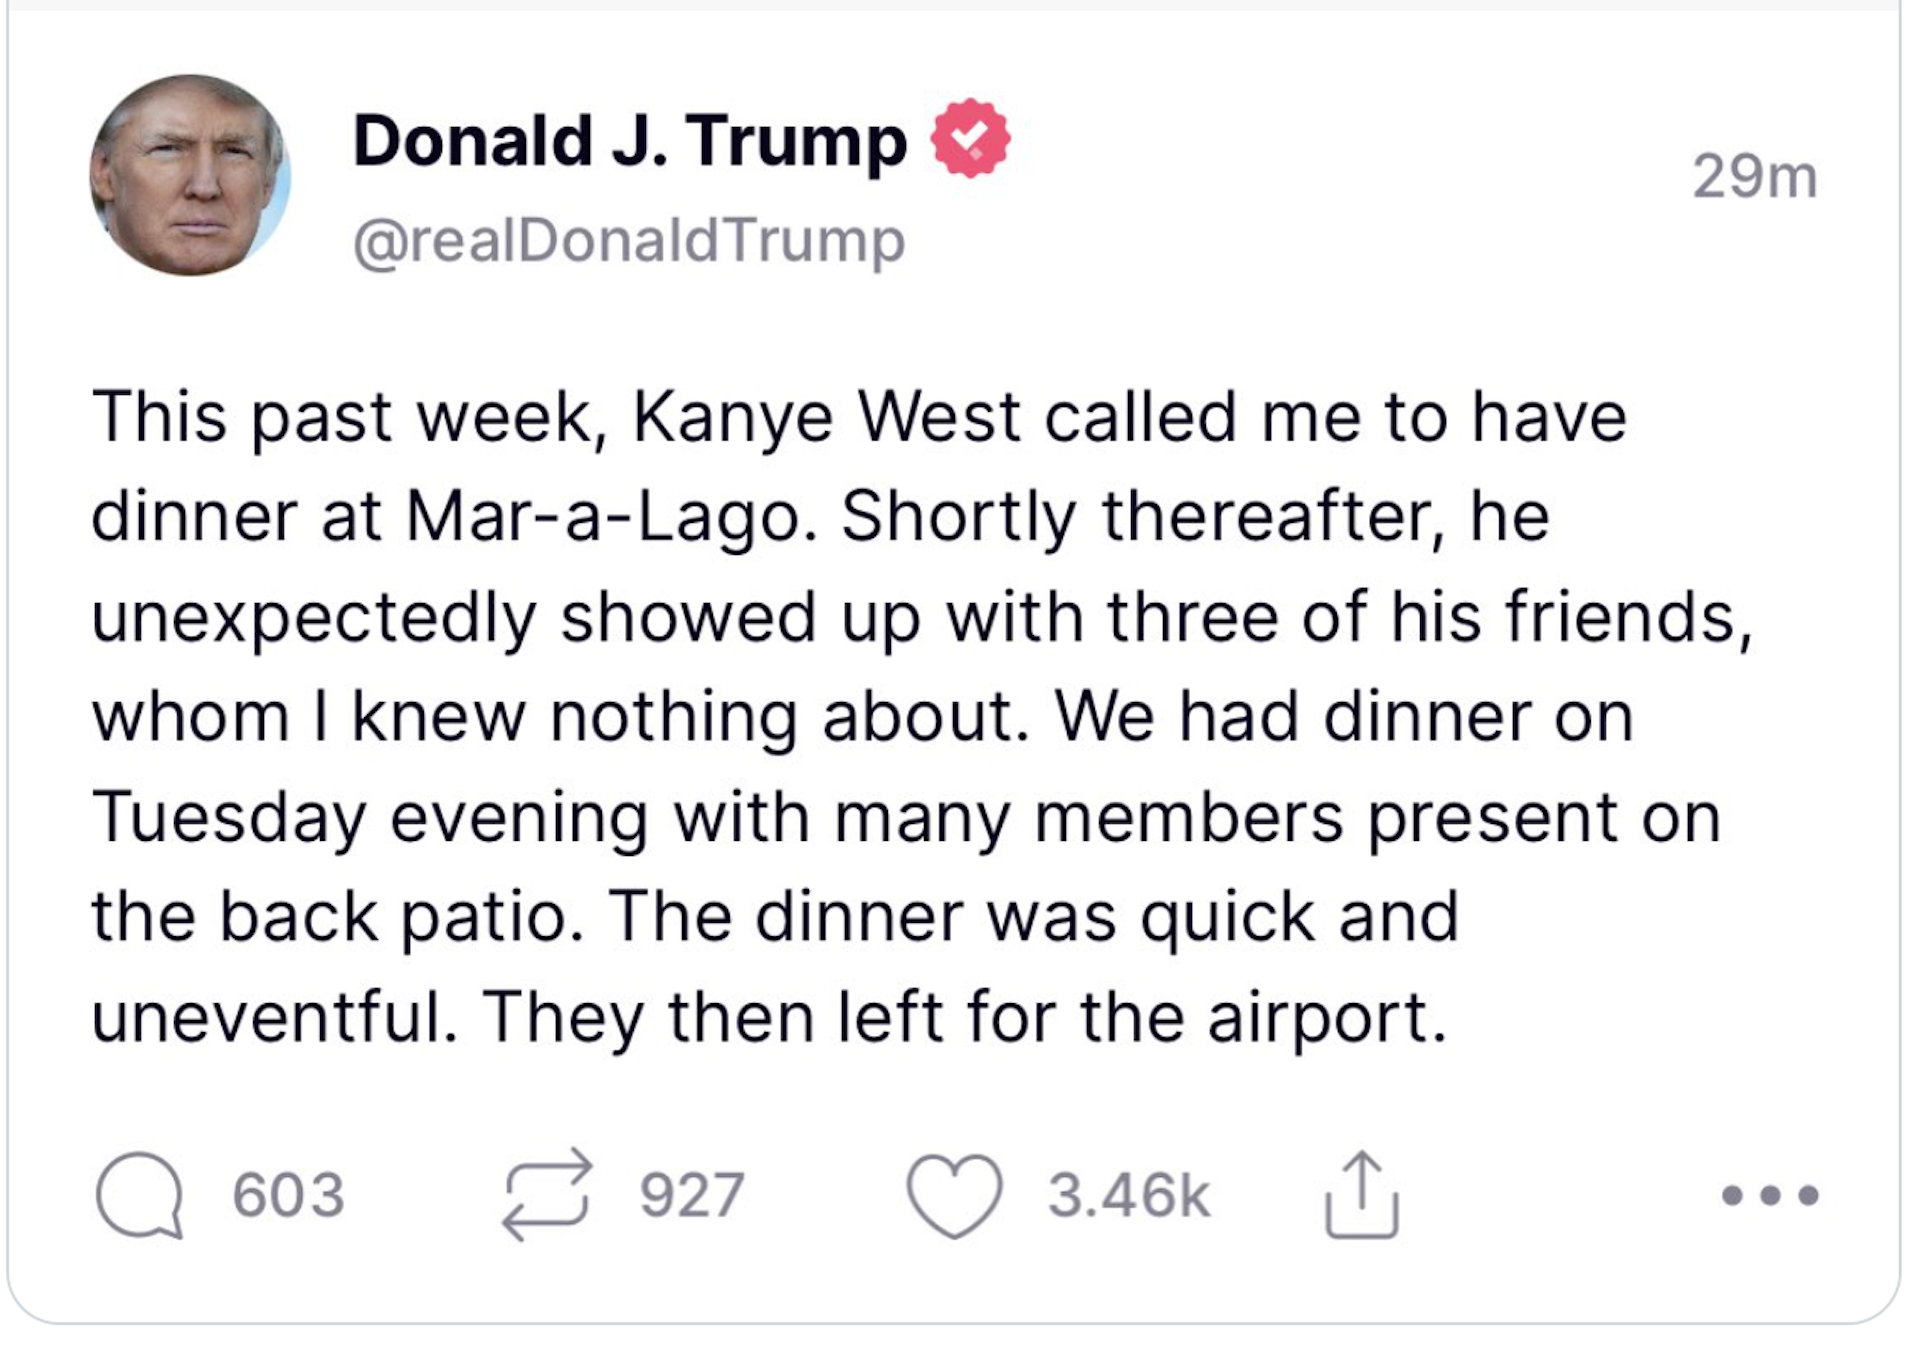Open the three-dot more options menu
The height and width of the screenshot is (1351, 1920).
point(1769,1195)
